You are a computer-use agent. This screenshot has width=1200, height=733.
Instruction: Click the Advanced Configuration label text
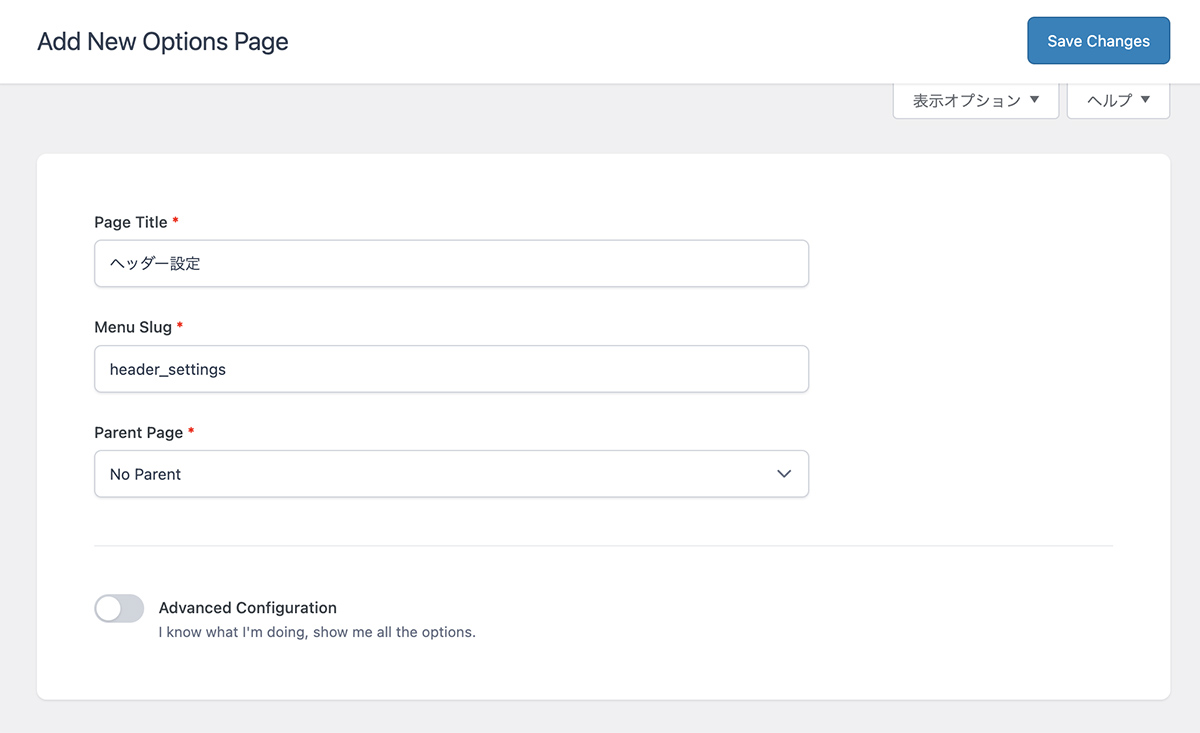[x=248, y=608]
